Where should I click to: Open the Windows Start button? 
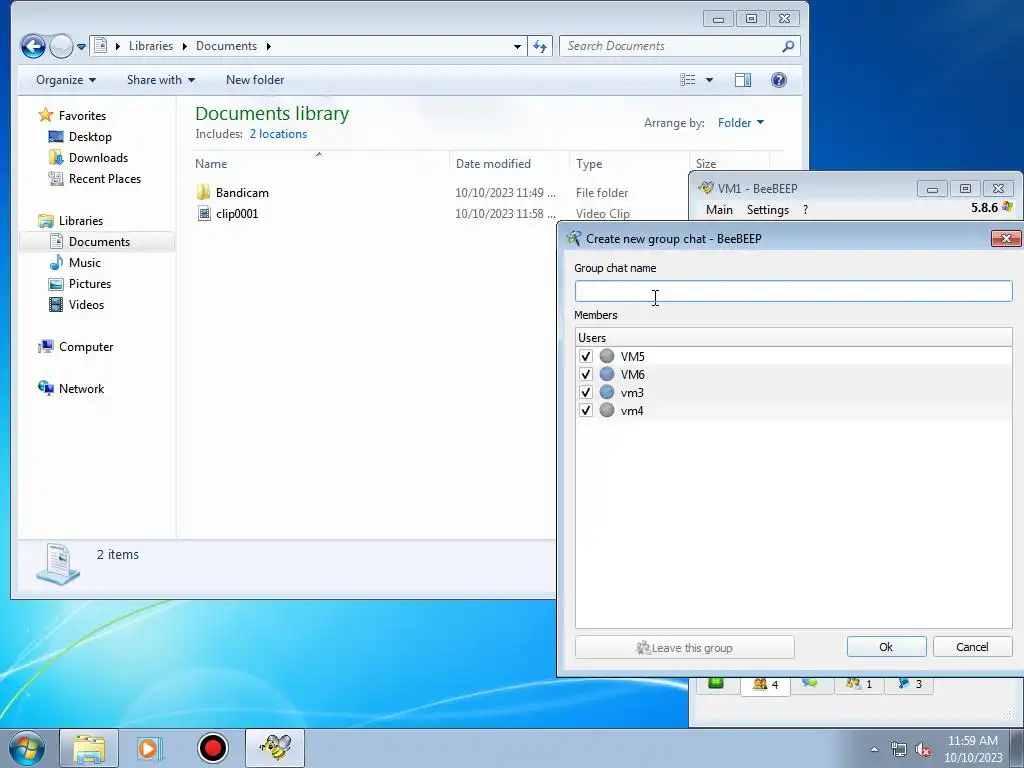[26, 748]
